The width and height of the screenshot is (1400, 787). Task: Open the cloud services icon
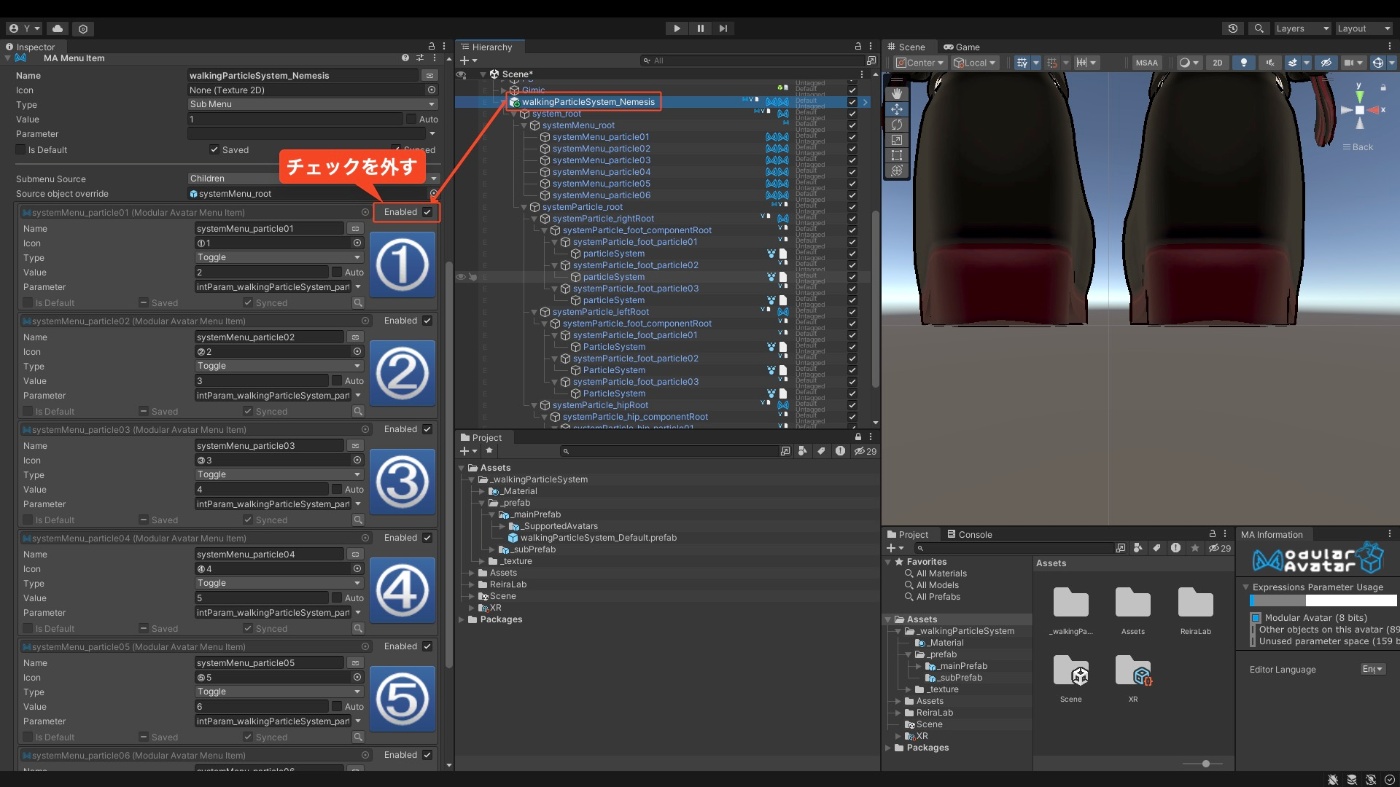click(x=57, y=29)
